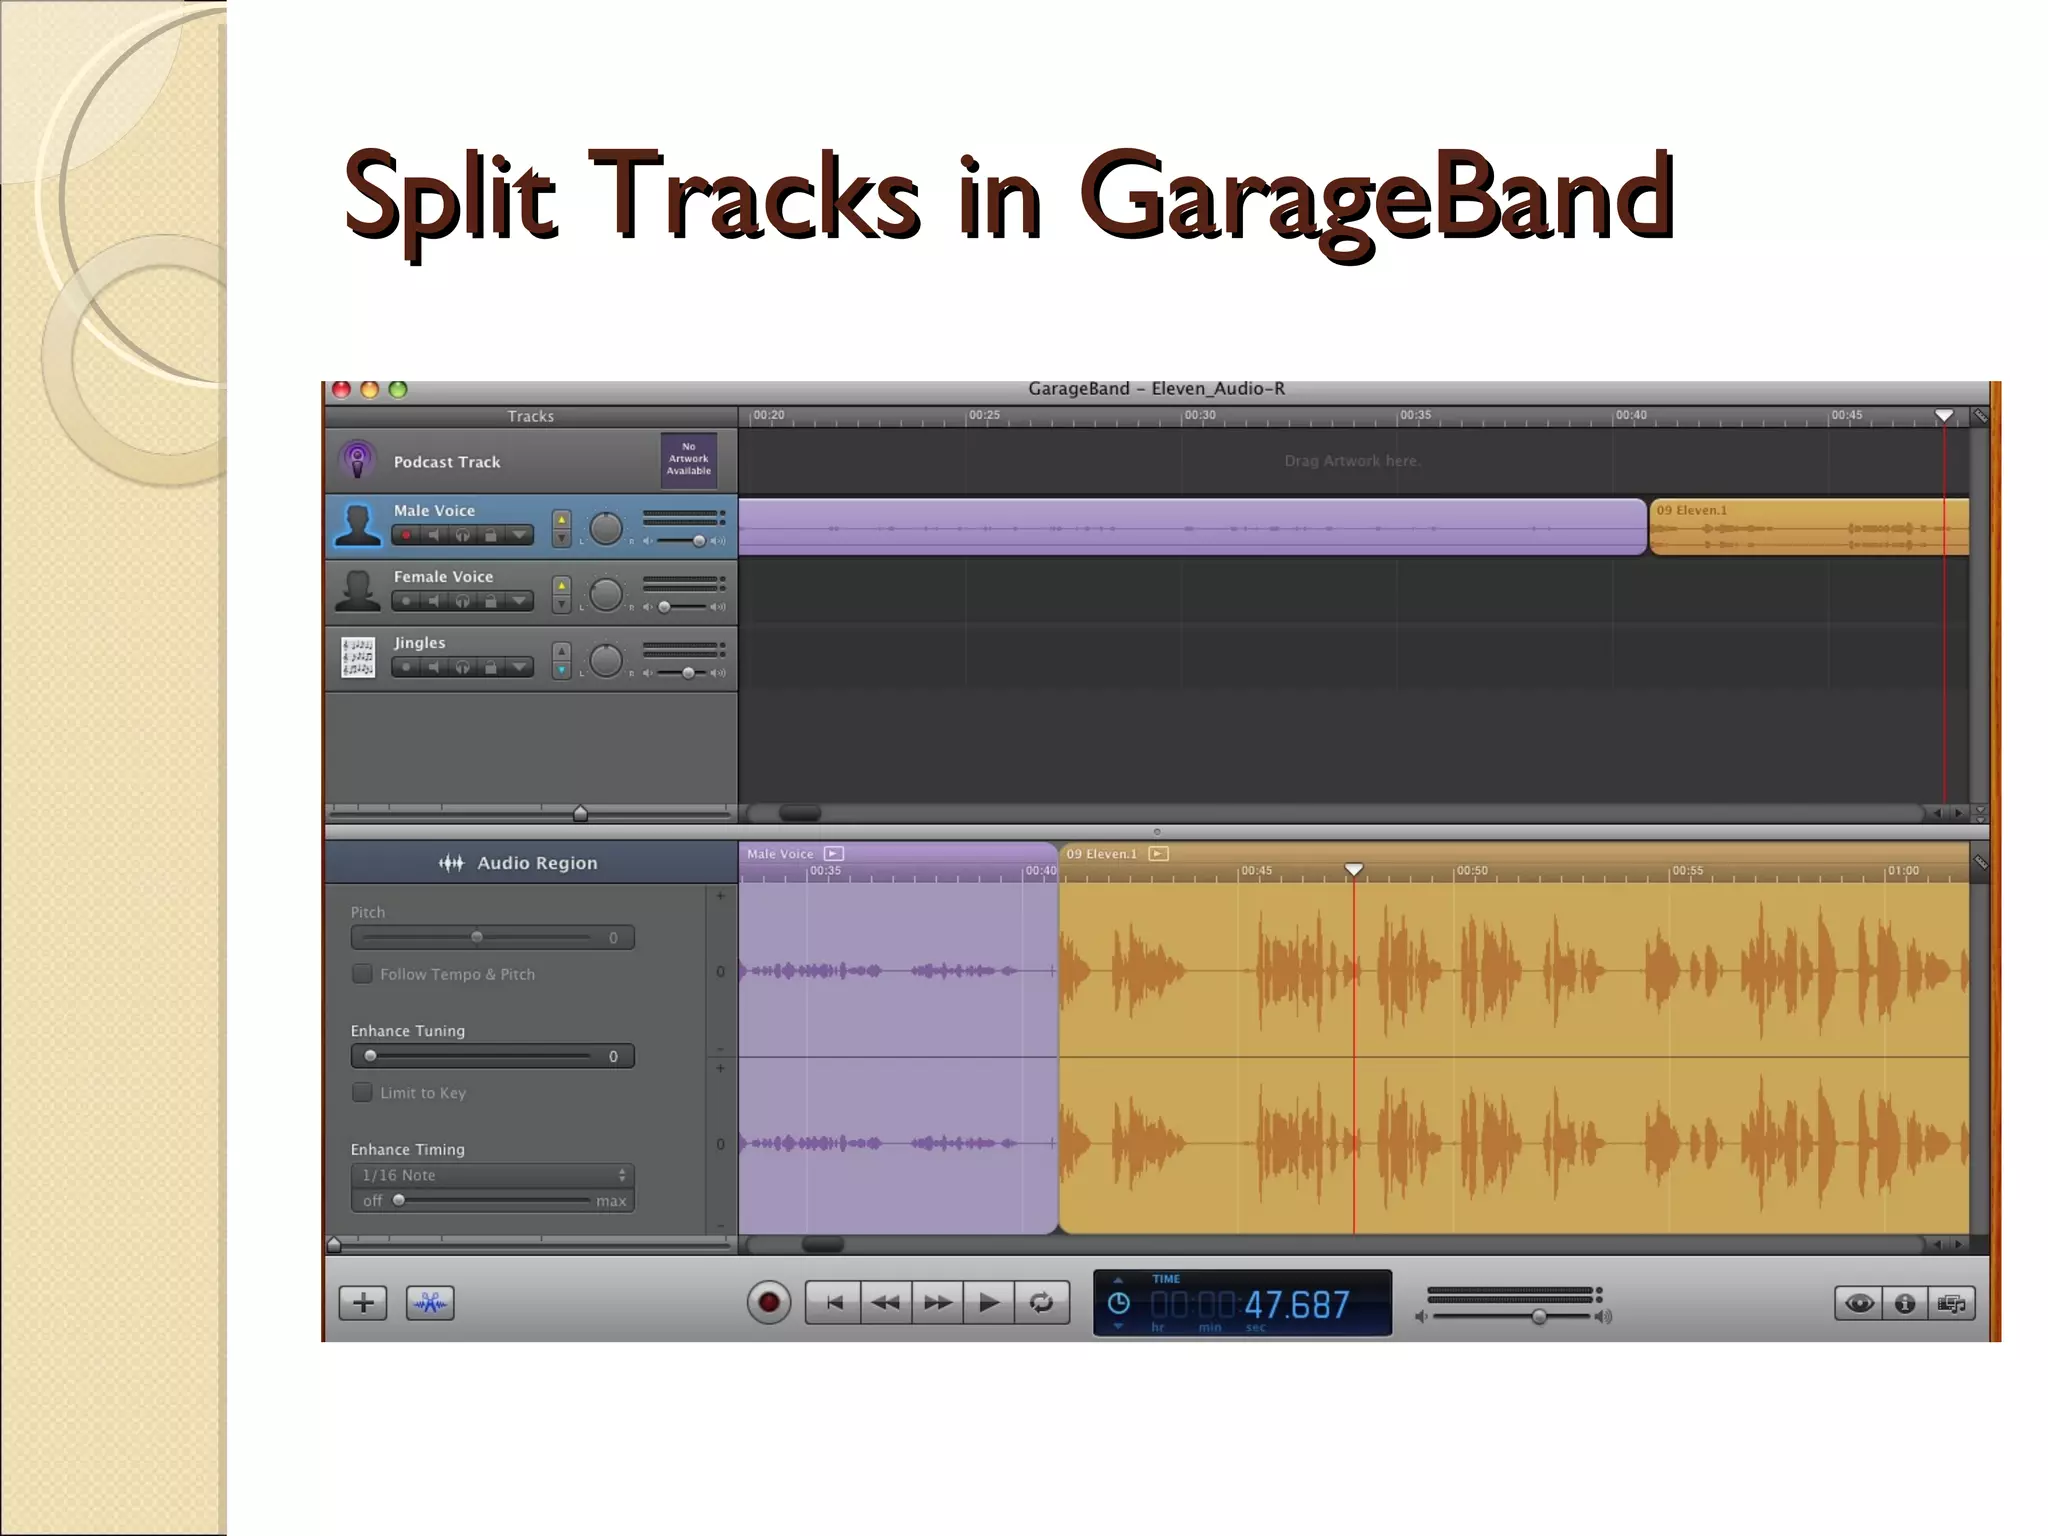
Task: Turn on ducking priority for Male Voice
Action: click(562, 518)
